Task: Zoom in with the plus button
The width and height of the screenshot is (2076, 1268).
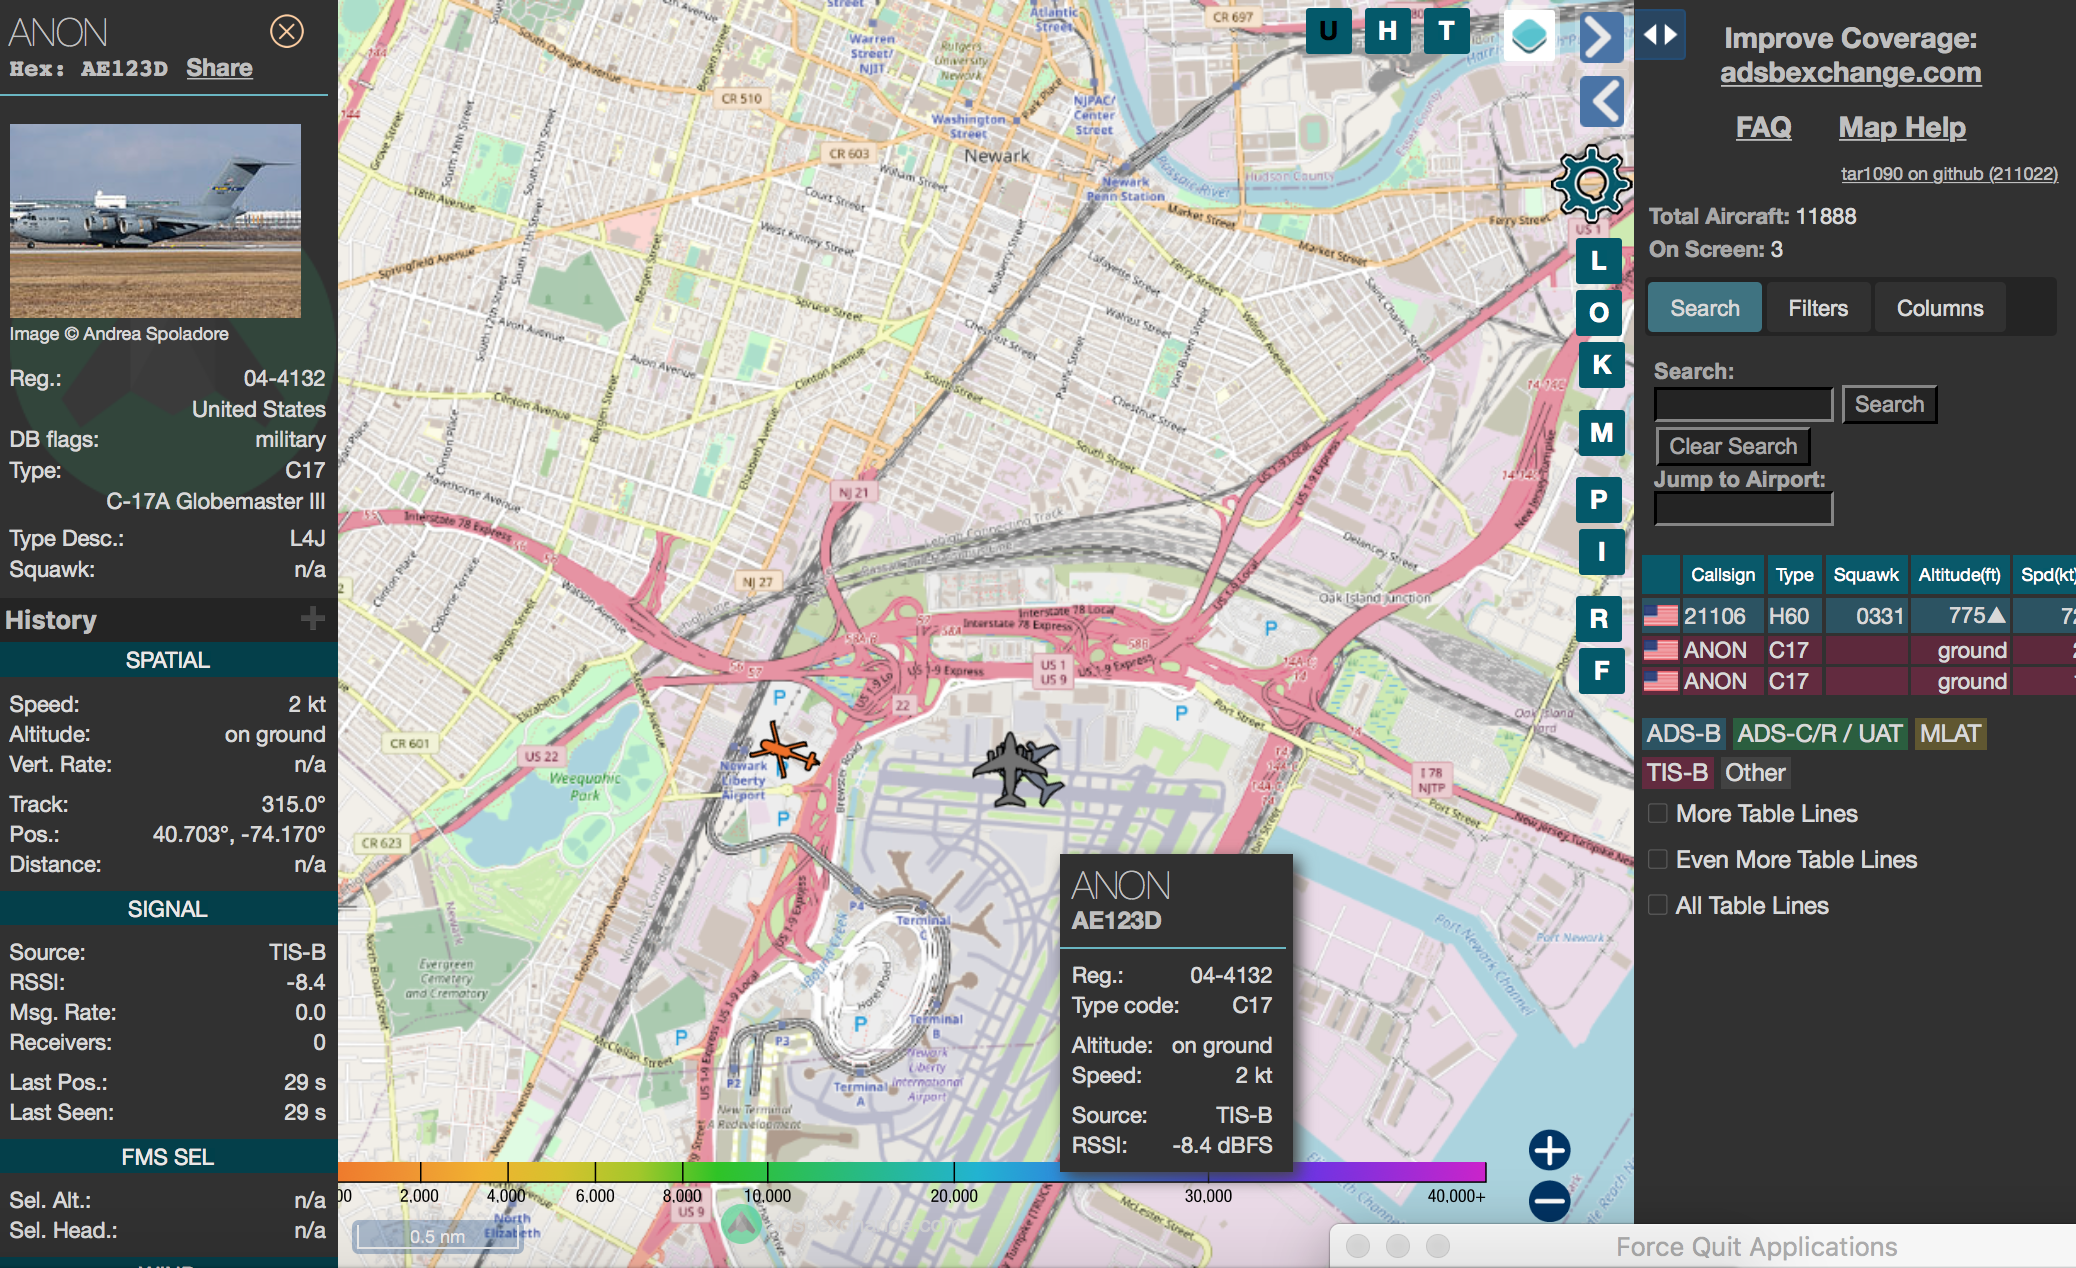Action: pyautogui.click(x=1549, y=1150)
